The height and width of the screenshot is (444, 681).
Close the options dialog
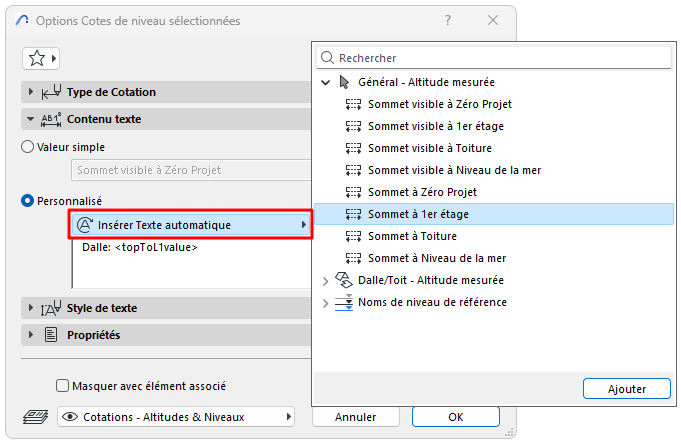point(493,20)
